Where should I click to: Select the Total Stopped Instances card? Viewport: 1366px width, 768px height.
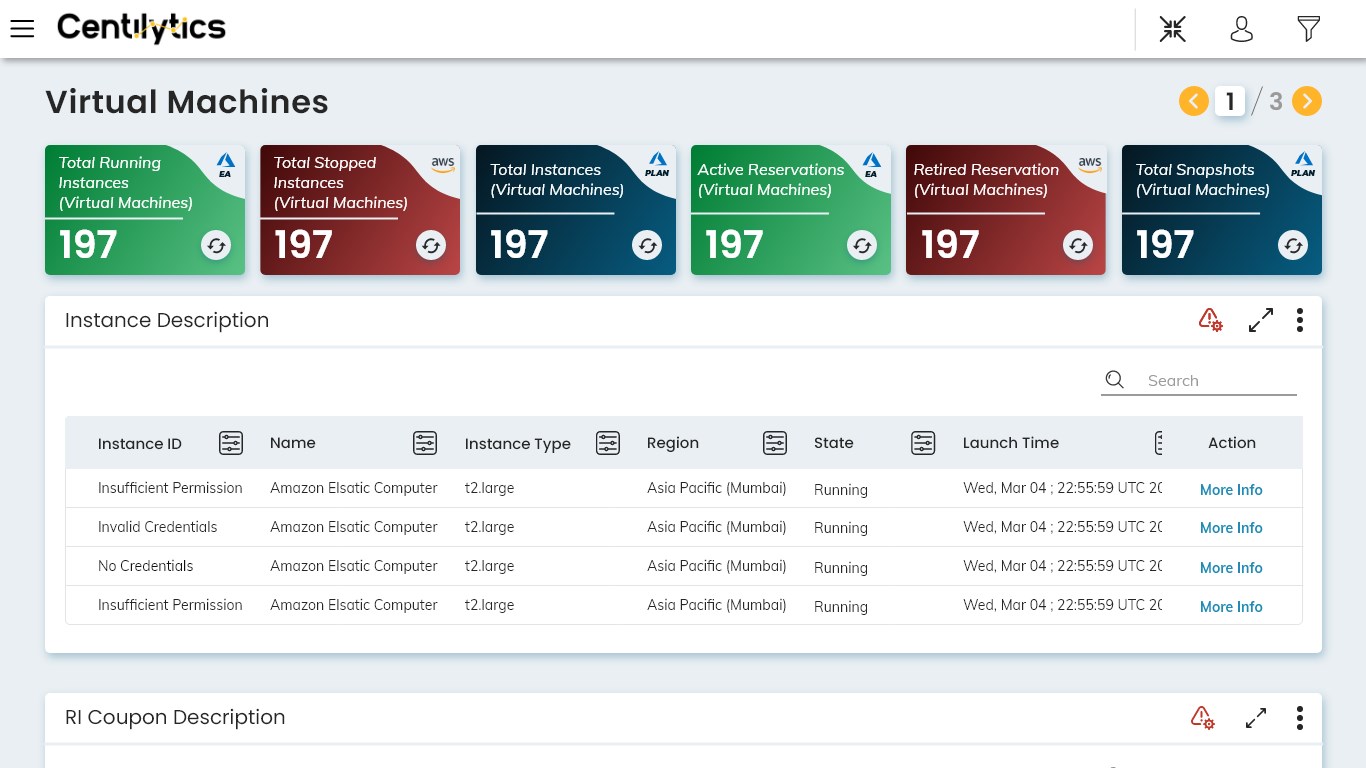[360, 210]
